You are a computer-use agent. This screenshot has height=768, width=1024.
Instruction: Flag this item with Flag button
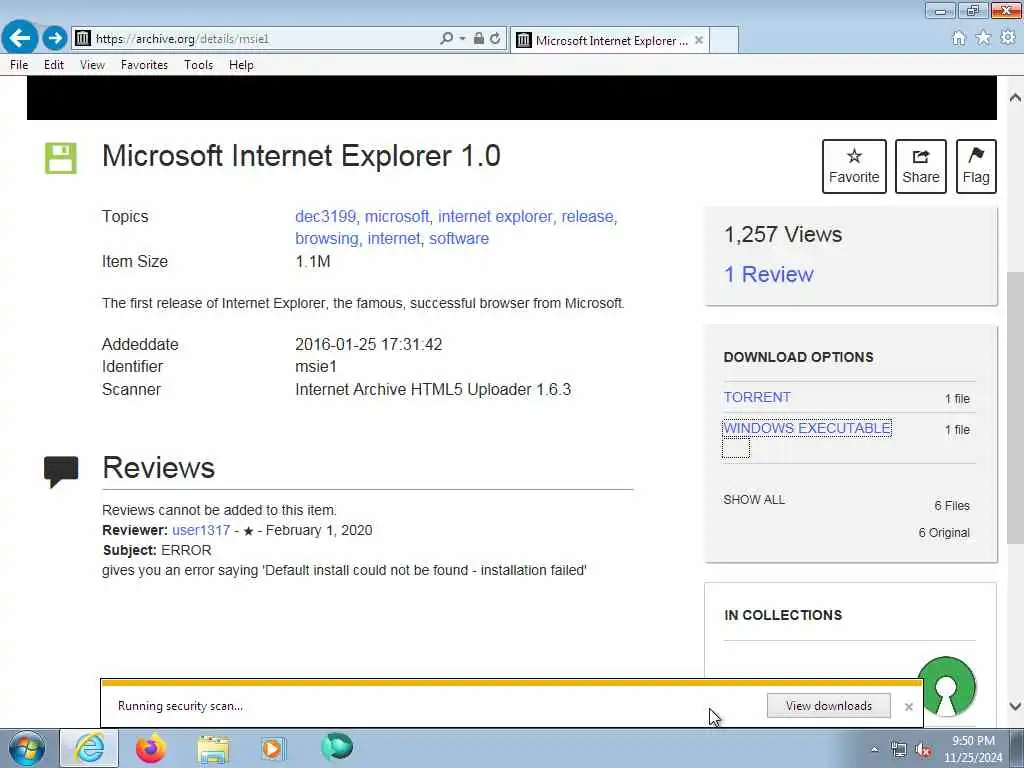976,166
